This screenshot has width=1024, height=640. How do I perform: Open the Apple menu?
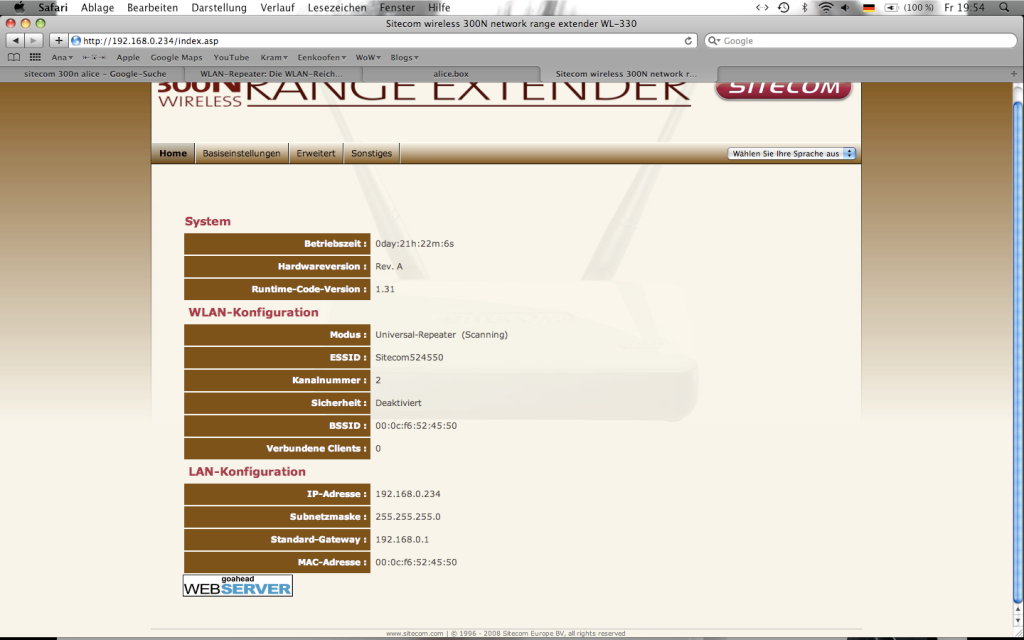(x=19, y=8)
